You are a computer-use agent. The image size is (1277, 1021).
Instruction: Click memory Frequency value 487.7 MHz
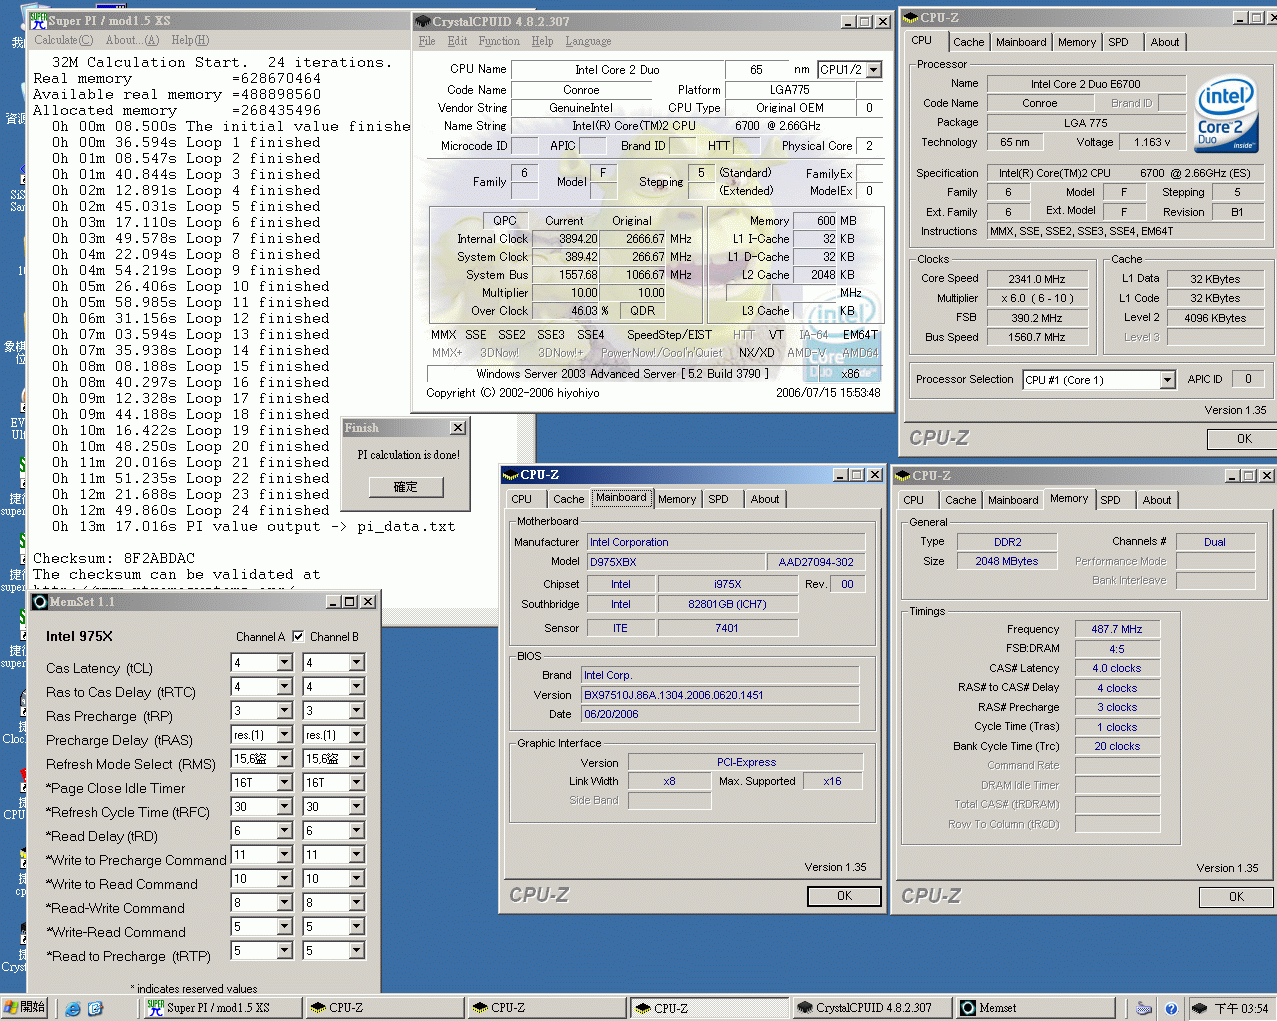pyautogui.click(x=1117, y=629)
